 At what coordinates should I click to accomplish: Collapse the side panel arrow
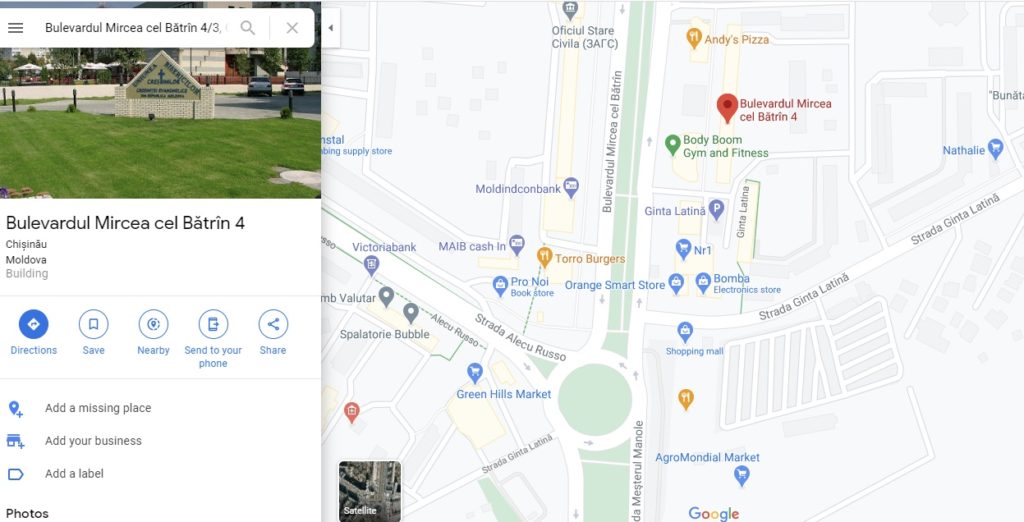pos(330,27)
